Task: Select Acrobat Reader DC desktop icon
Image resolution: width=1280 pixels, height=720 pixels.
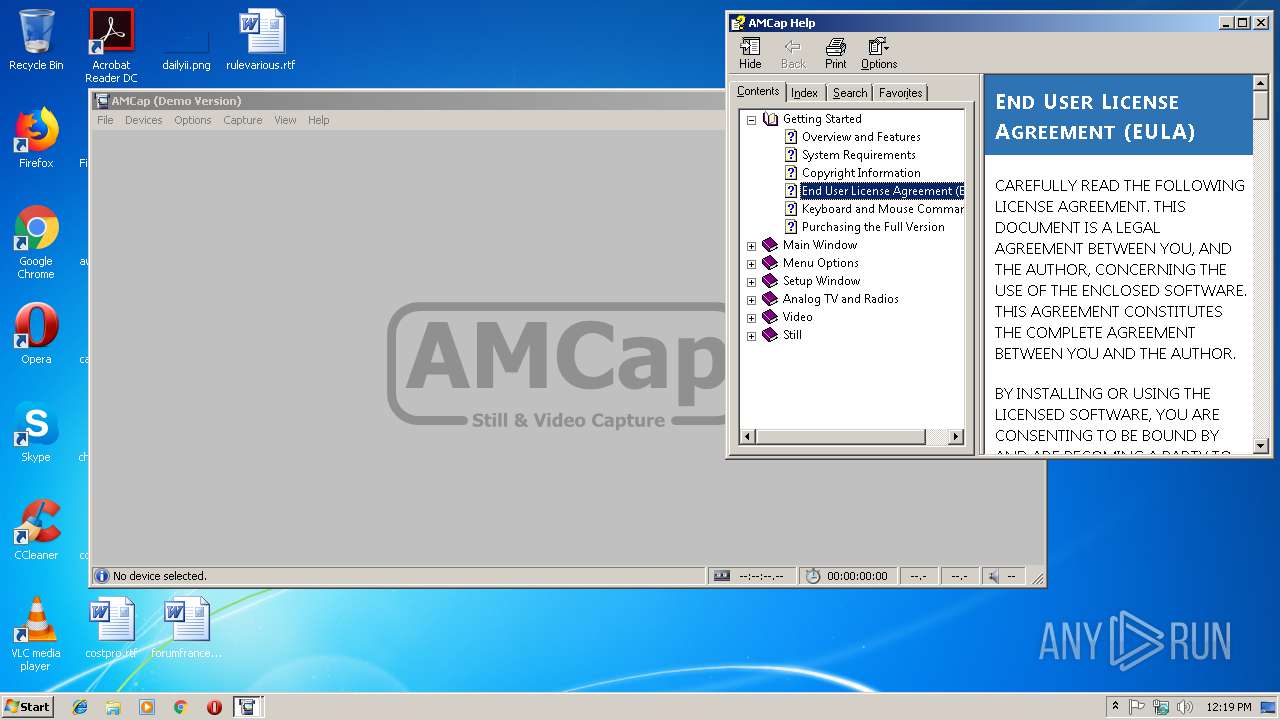Action: pyautogui.click(x=111, y=46)
